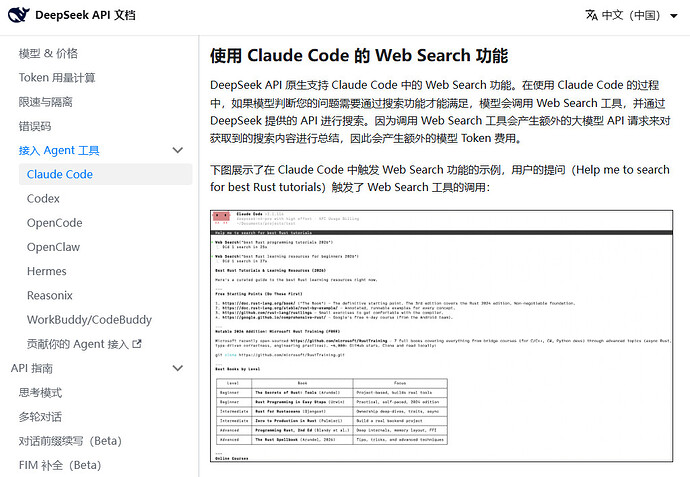Click the DeepSeek whale logo icon

(x=19, y=15)
